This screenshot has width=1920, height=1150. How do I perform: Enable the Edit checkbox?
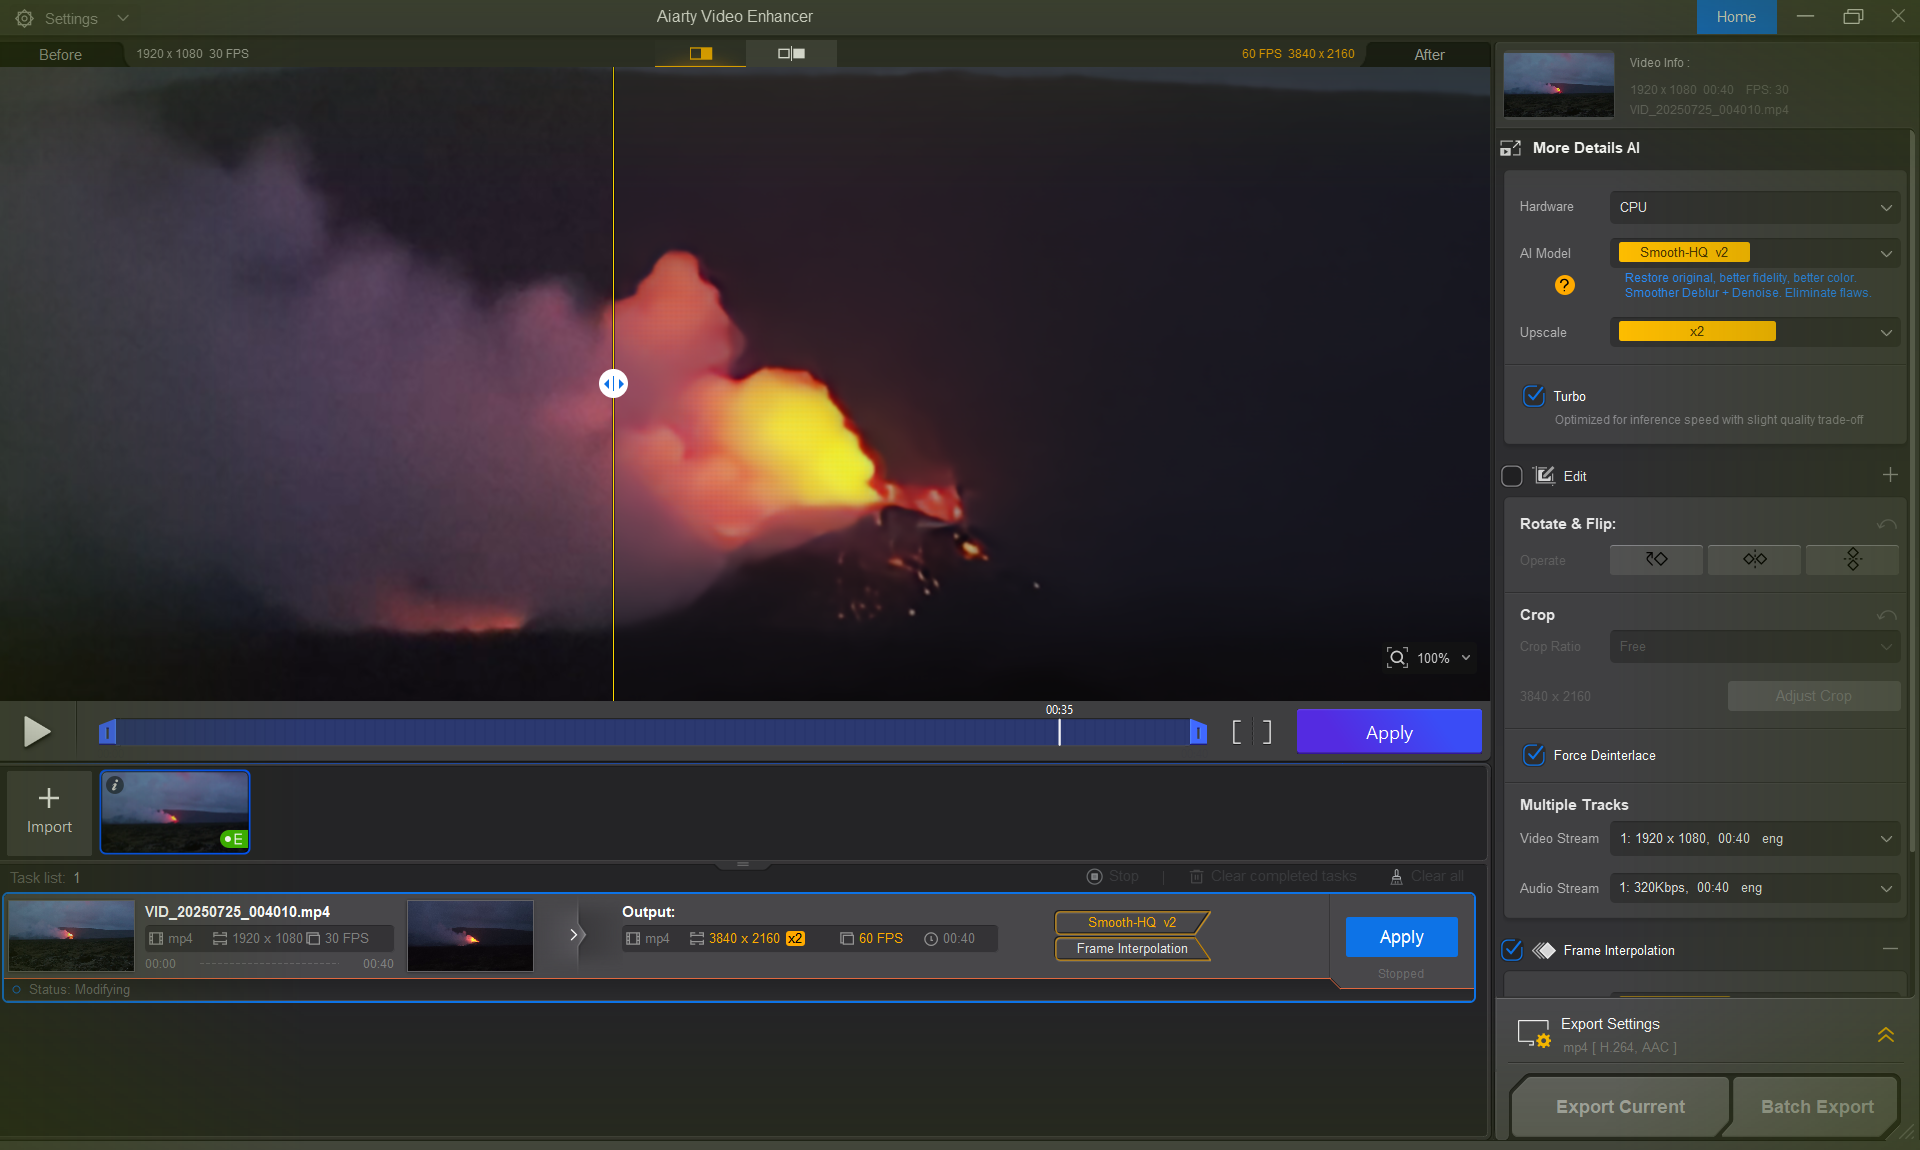click(x=1512, y=476)
